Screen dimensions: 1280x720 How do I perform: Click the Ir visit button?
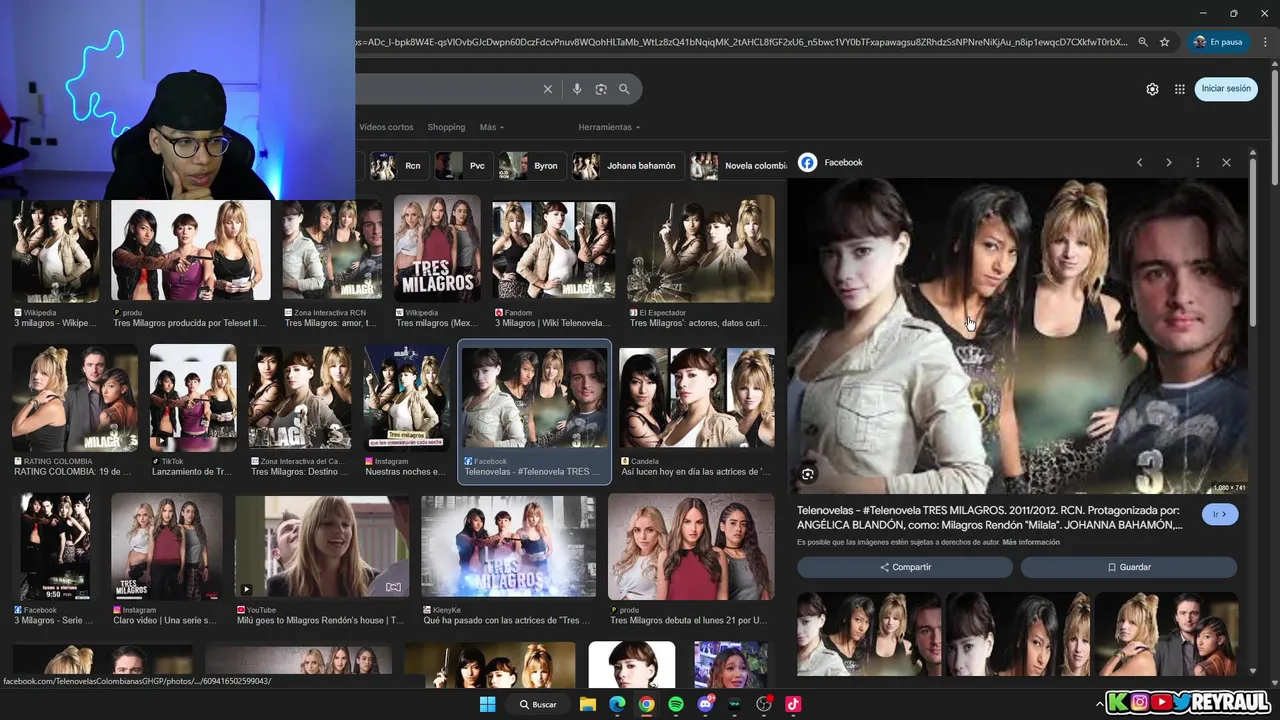coord(1220,514)
